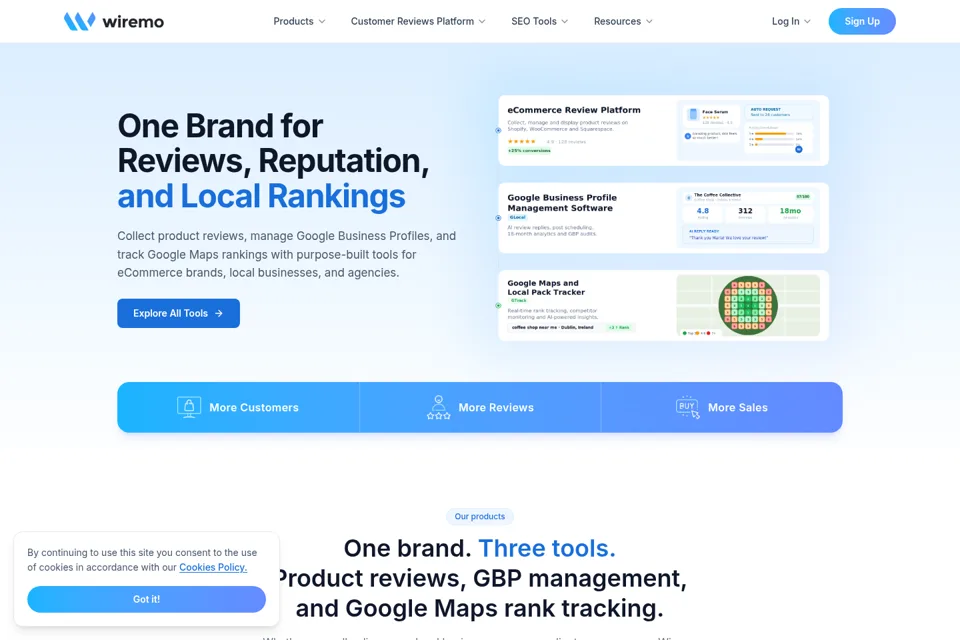Select the More Sales tab
Image resolution: width=960 pixels, height=640 pixels.
click(x=722, y=407)
